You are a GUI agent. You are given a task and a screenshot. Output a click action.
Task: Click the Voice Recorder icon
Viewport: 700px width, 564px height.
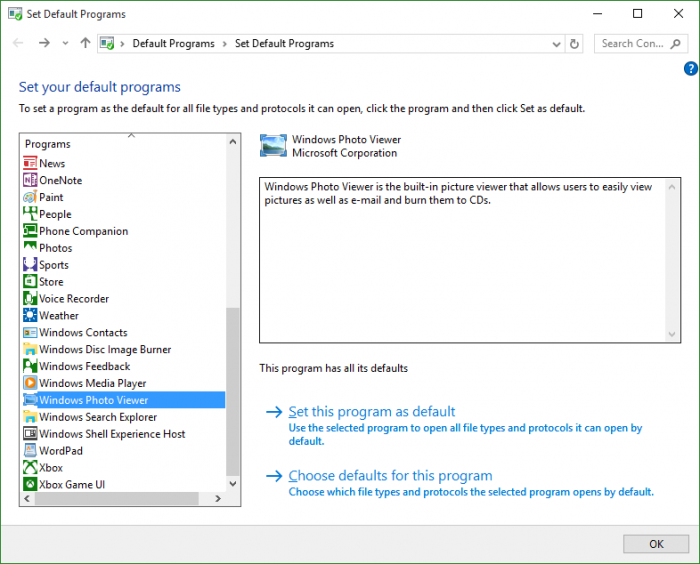pos(30,298)
